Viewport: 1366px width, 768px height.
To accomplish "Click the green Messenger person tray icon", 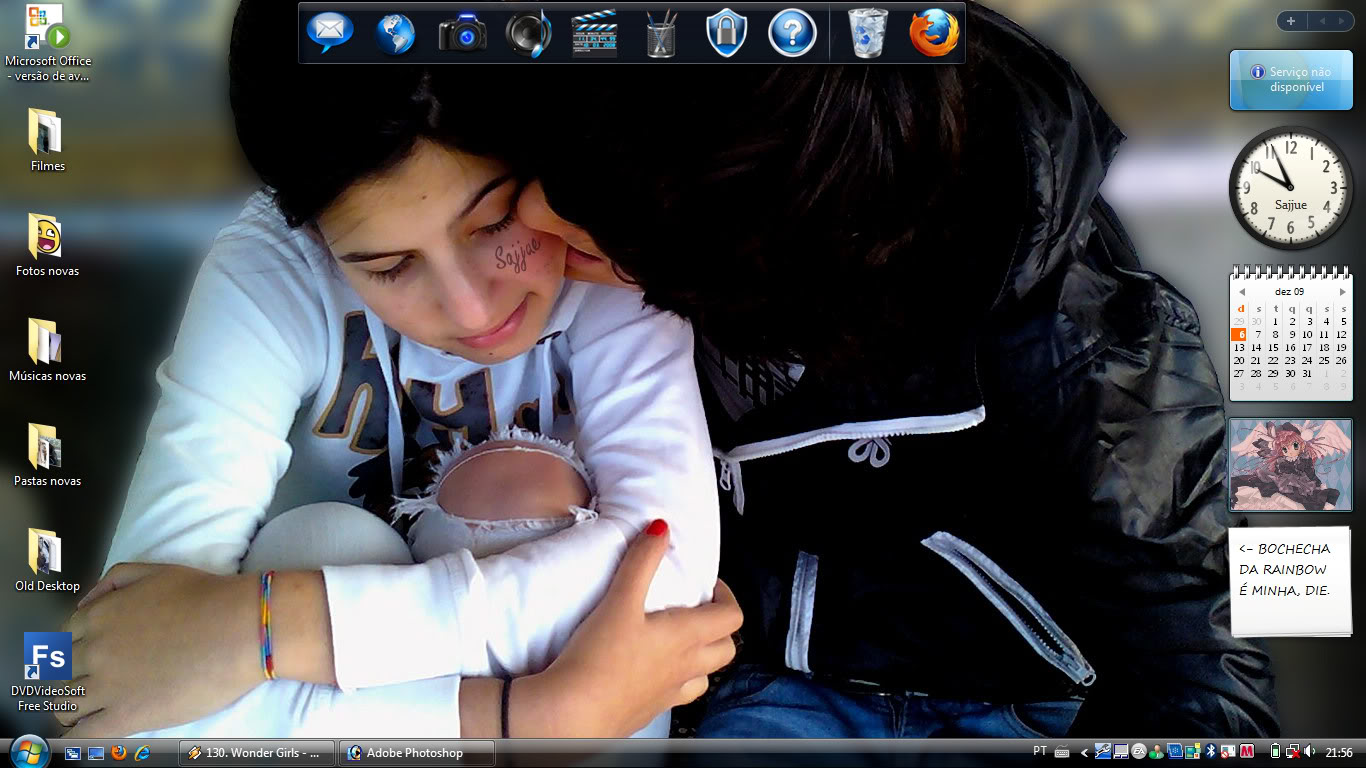I will click(1157, 751).
